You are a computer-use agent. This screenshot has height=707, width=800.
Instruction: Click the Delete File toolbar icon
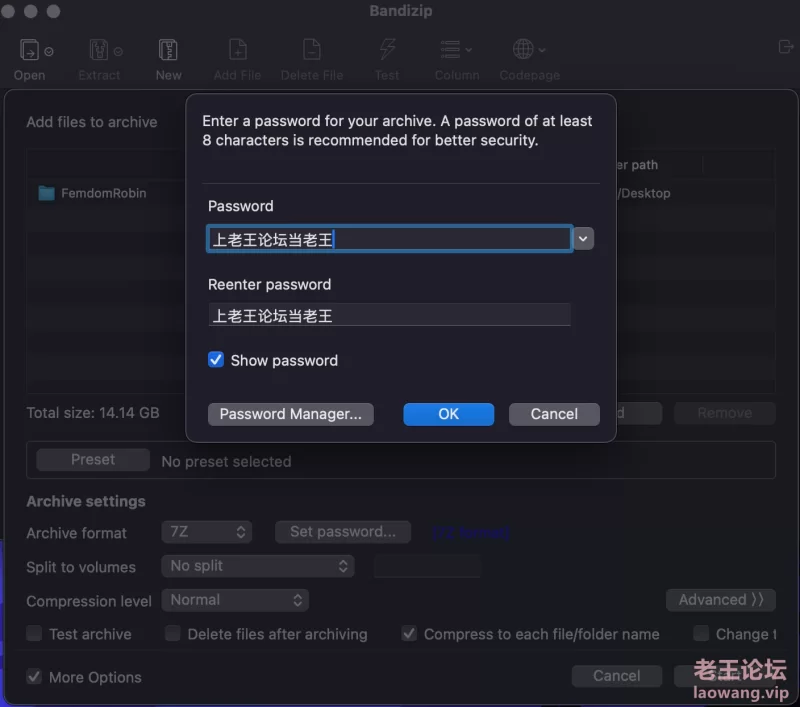(x=312, y=50)
